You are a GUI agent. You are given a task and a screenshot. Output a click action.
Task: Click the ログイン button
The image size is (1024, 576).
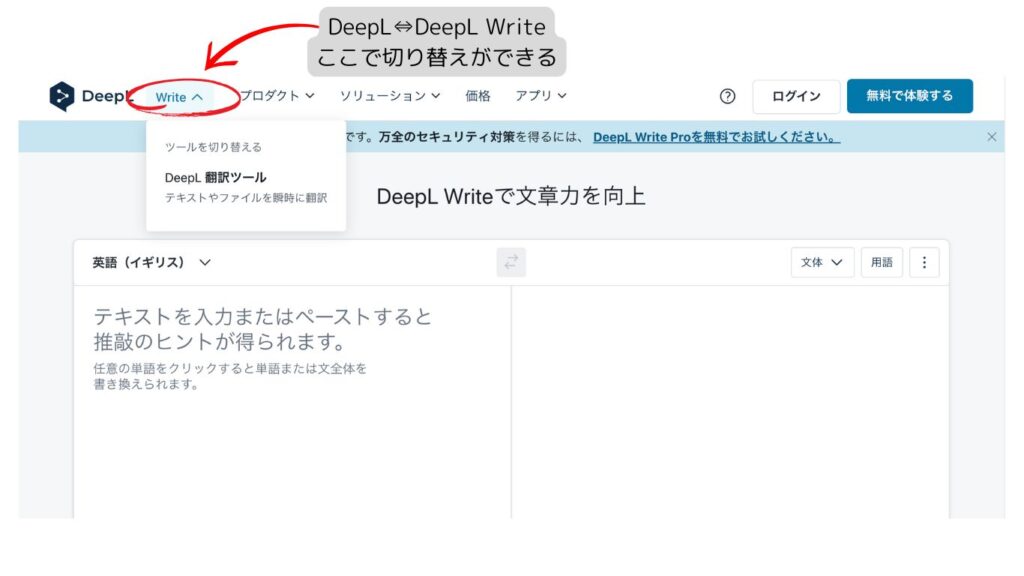pyautogui.click(x=796, y=97)
